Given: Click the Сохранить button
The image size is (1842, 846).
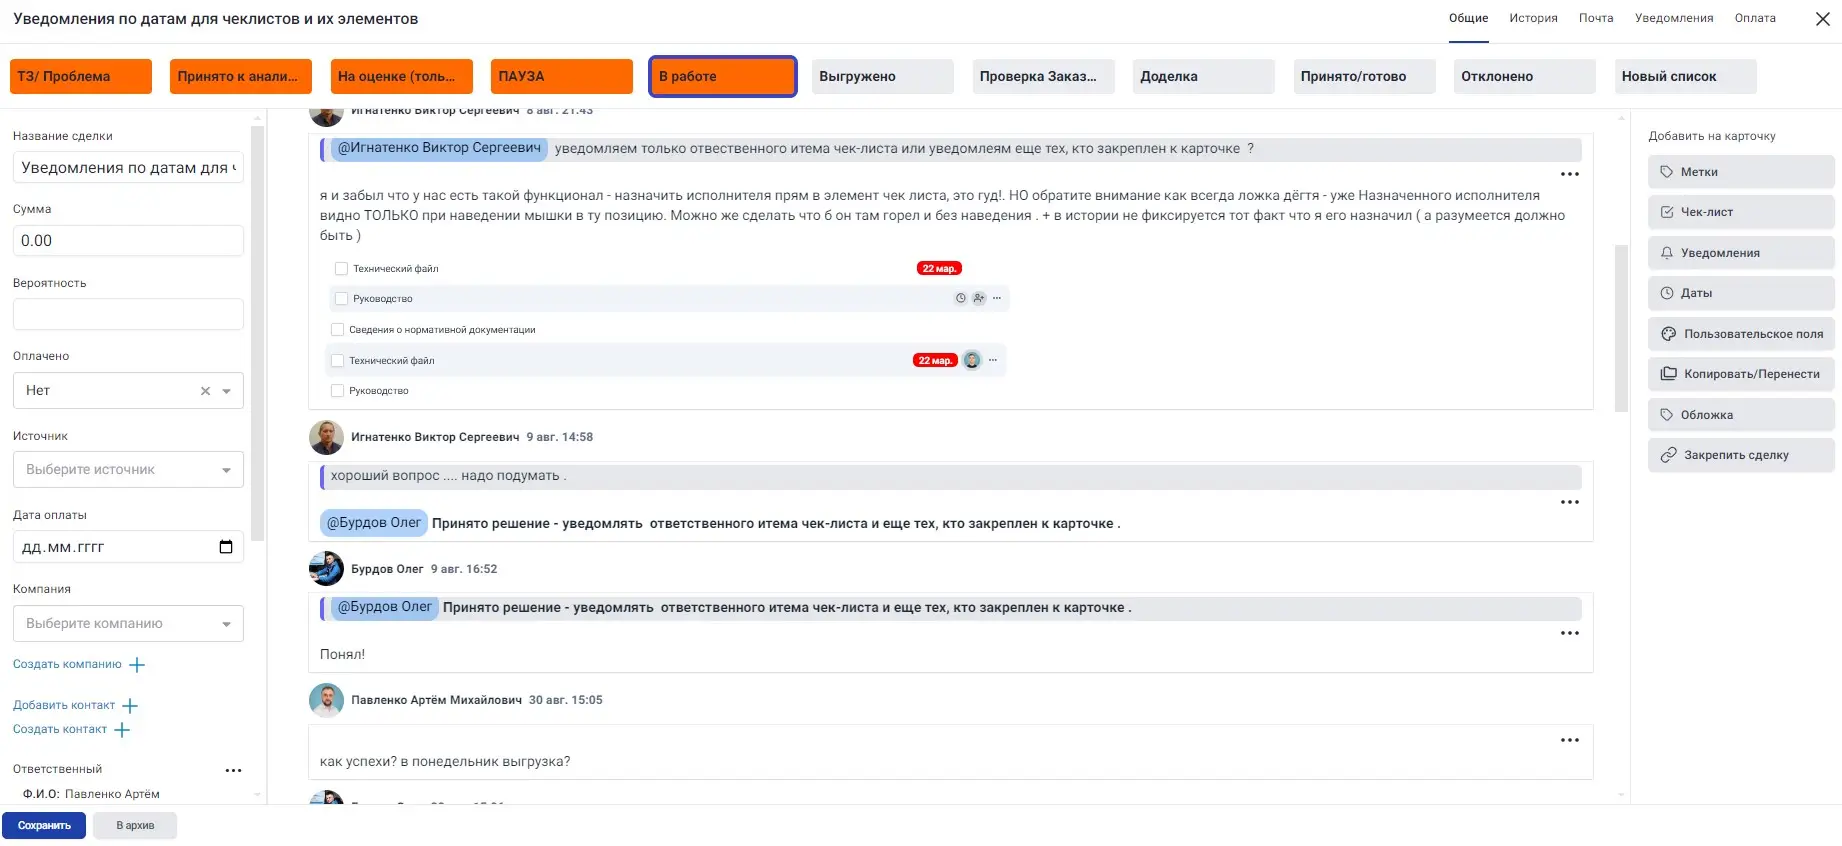Looking at the screenshot, I should point(44,826).
